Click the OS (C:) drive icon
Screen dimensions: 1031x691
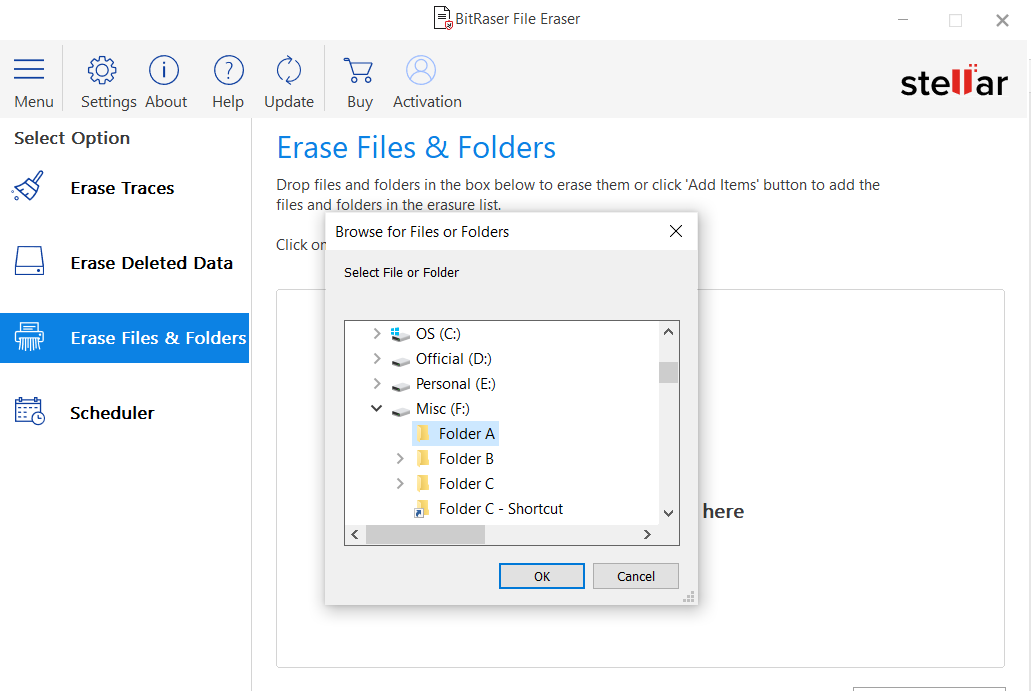coord(400,334)
